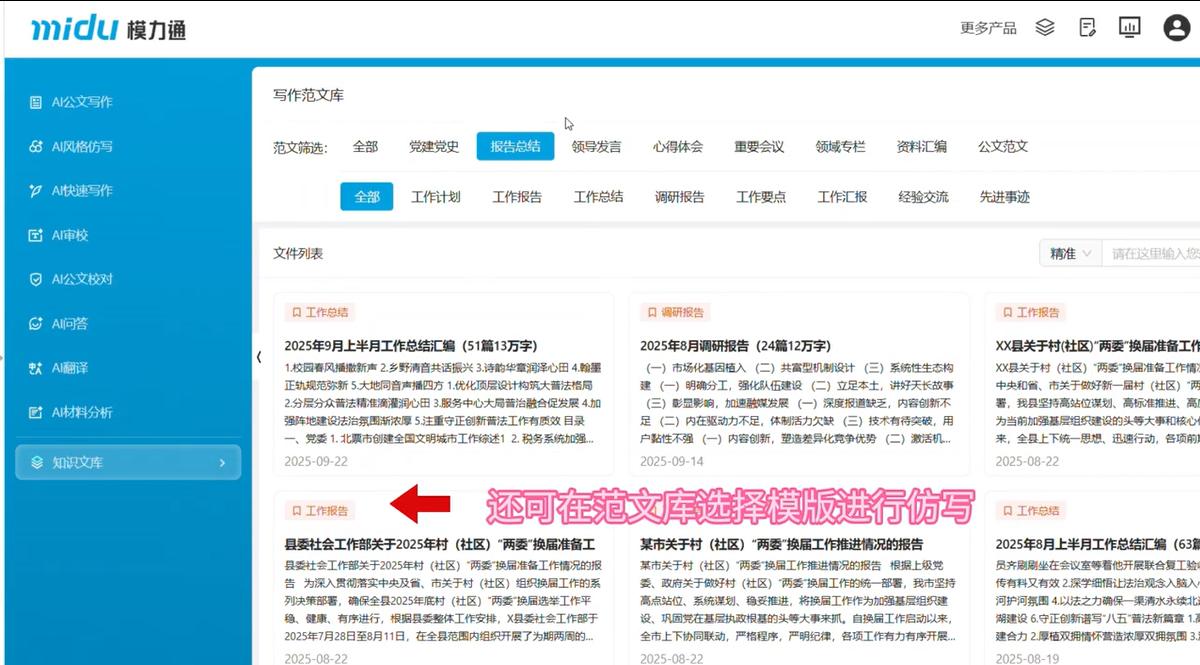This screenshot has width=1200, height=665.
Task: Open the 2025年8月调研报告 card
Action: tap(735, 346)
